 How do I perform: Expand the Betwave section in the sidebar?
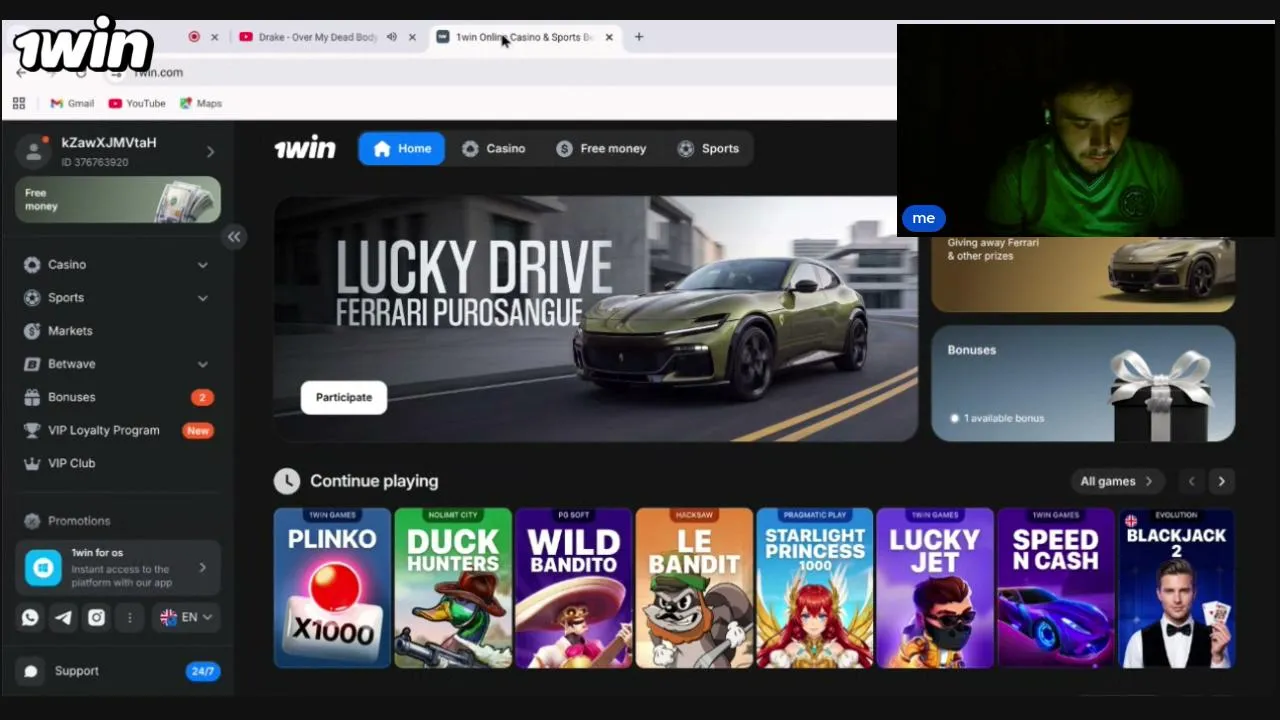tap(203, 364)
